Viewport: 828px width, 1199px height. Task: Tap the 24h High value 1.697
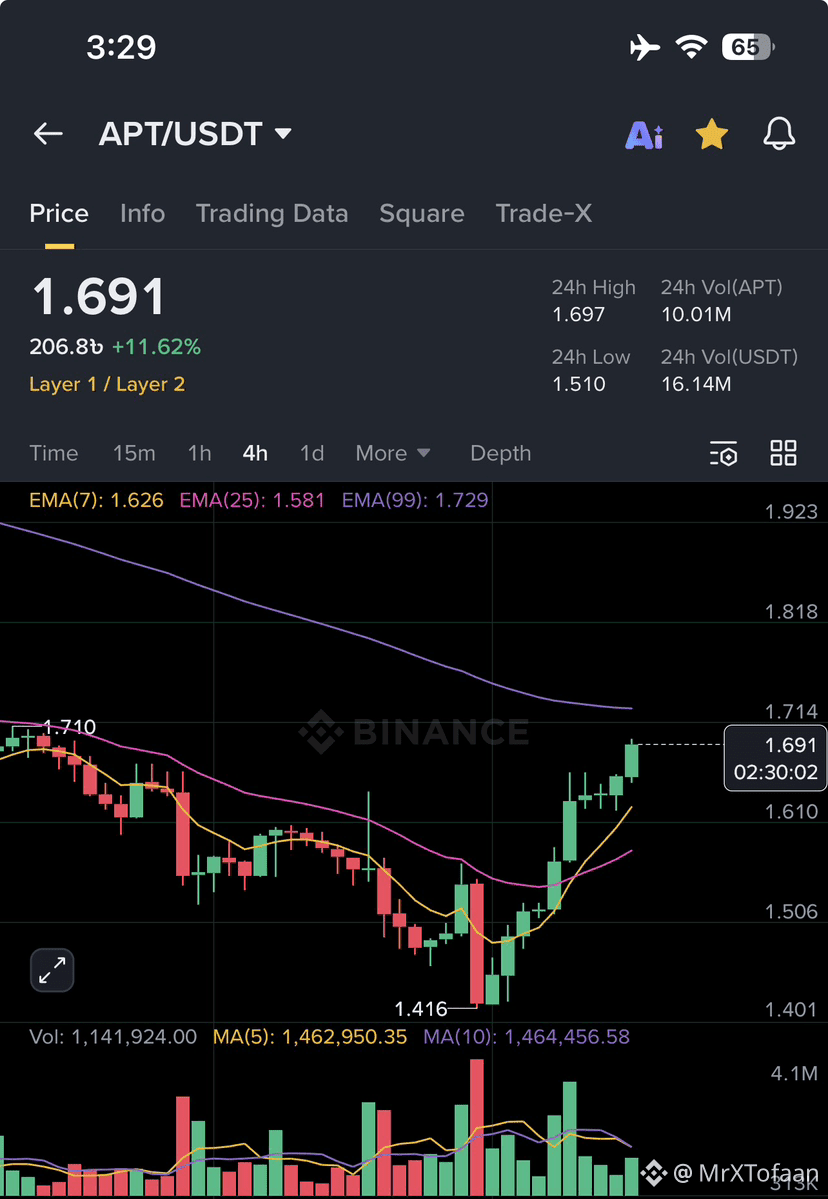click(578, 314)
